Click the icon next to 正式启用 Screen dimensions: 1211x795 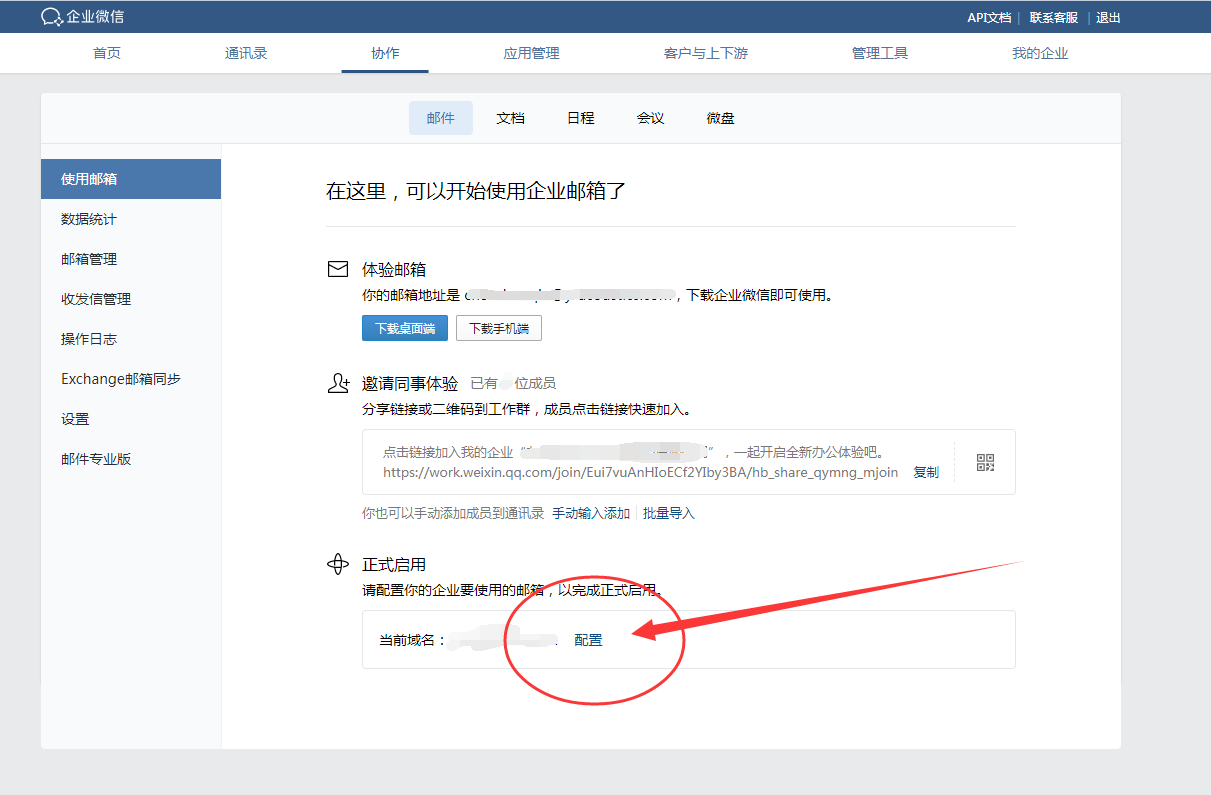click(x=338, y=564)
